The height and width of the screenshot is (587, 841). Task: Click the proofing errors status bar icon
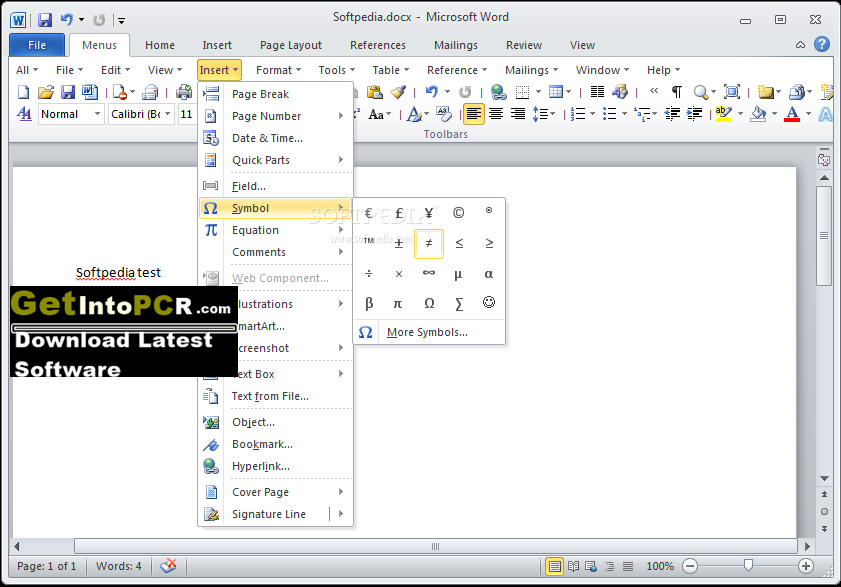click(168, 566)
